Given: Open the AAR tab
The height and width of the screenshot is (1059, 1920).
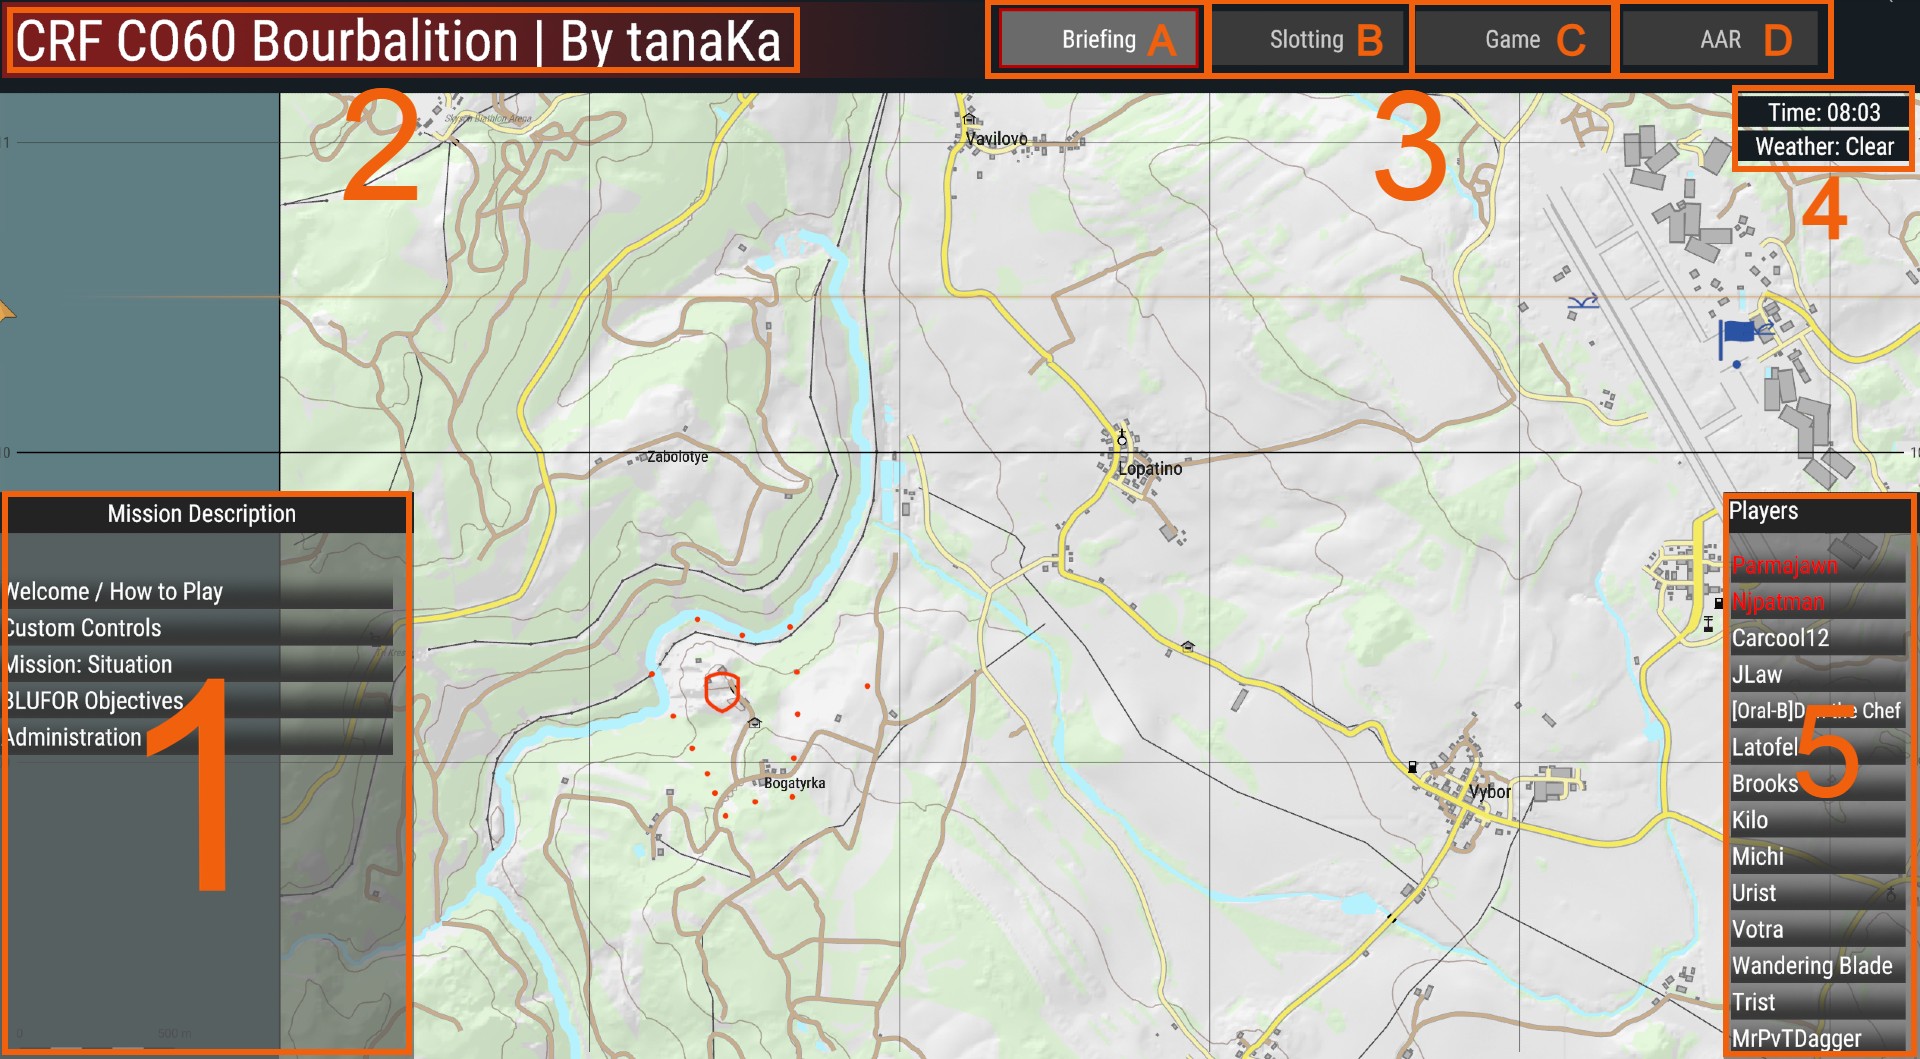Looking at the screenshot, I should tap(1720, 40).
